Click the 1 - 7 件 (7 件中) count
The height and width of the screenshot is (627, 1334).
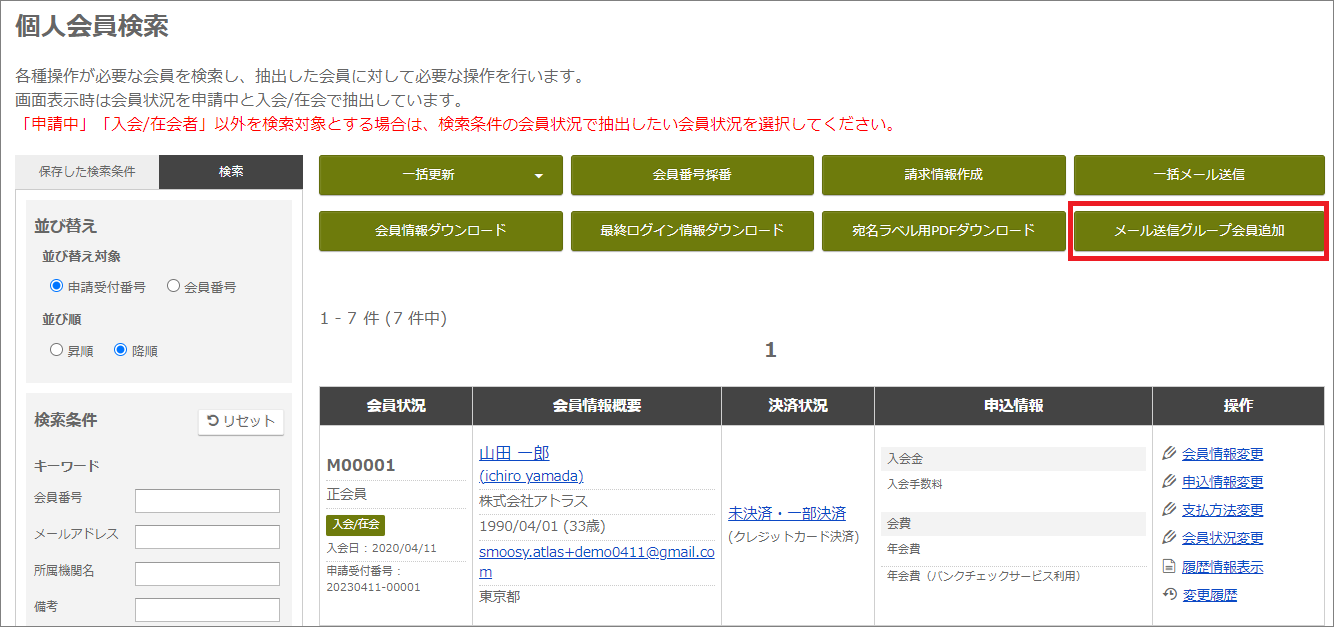click(383, 318)
